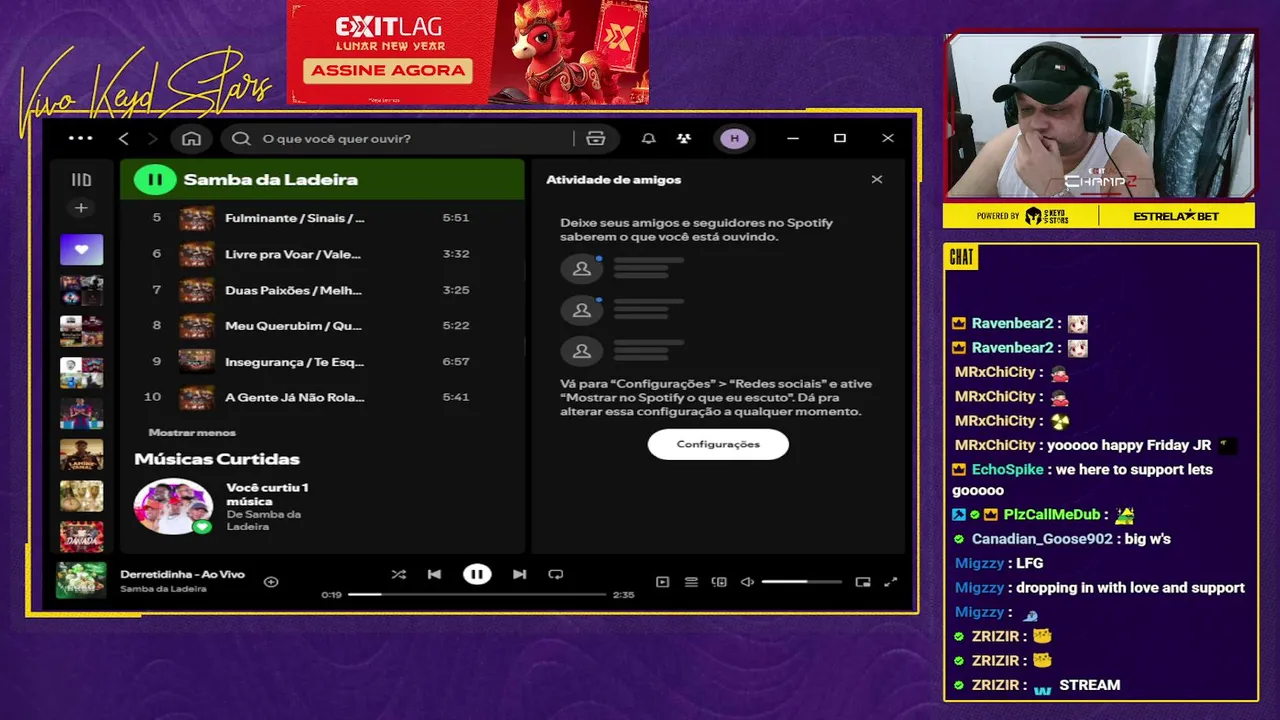This screenshot has width=1280, height=720.
Task: Enter full screen with the expand icon
Action: [x=891, y=582]
